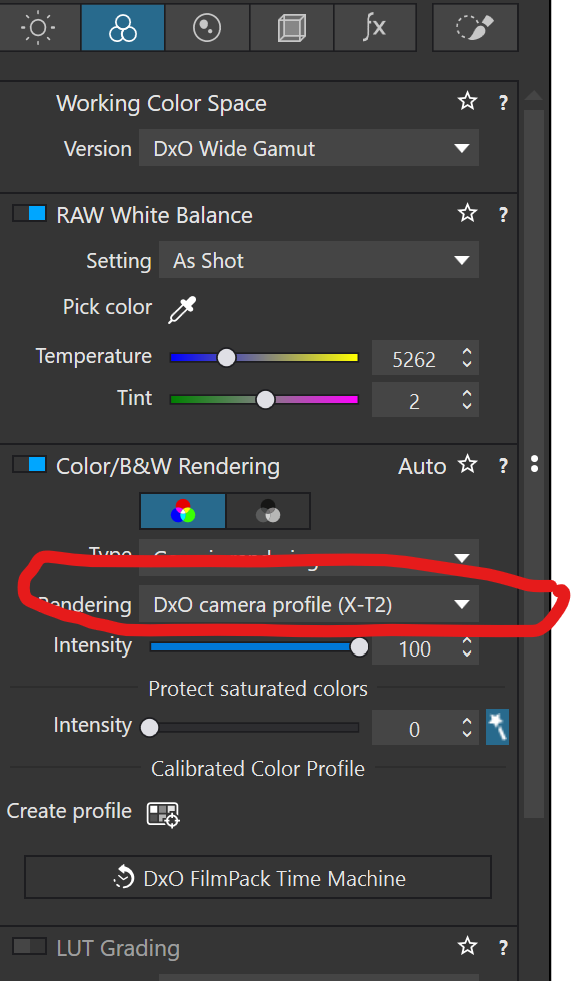Click Auto in Color/B&W Rendering header
This screenshot has width=573, height=981.
tap(422, 466)
